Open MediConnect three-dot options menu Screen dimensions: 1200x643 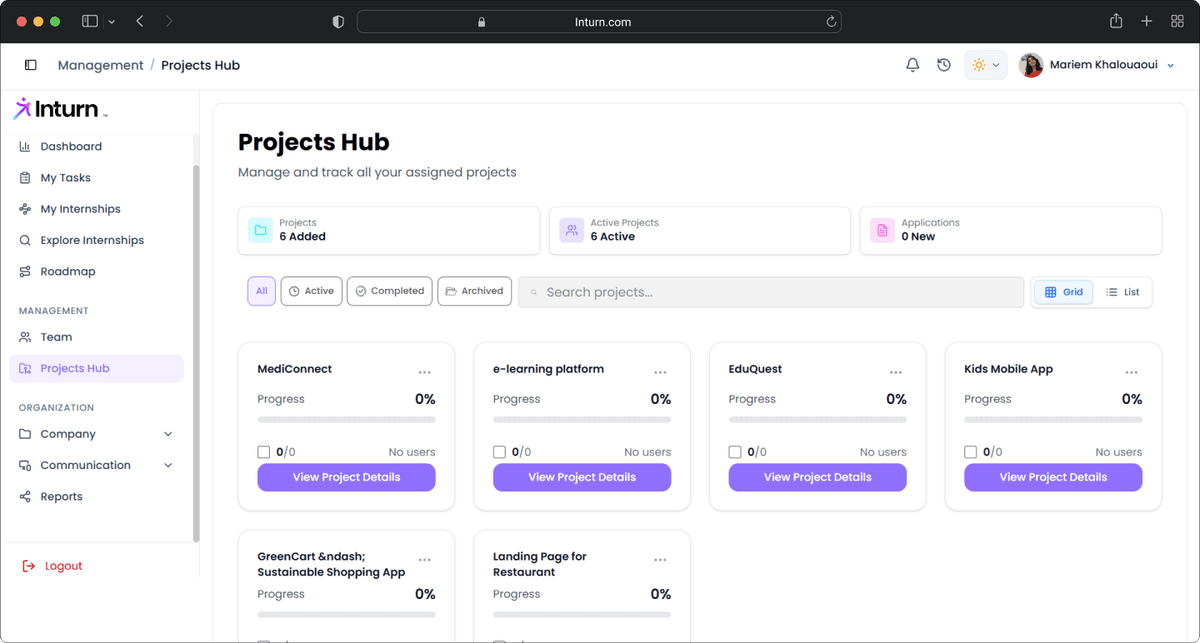tap(425, 372)
